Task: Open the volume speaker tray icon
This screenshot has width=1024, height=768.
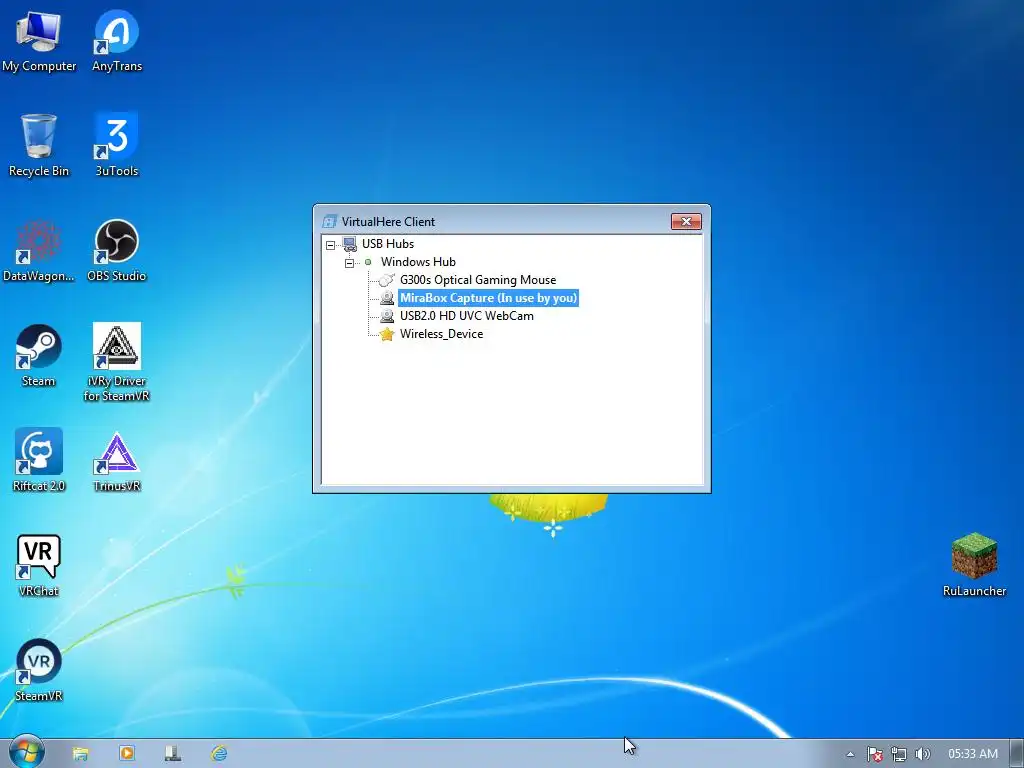Action: [x=923, y=754]
